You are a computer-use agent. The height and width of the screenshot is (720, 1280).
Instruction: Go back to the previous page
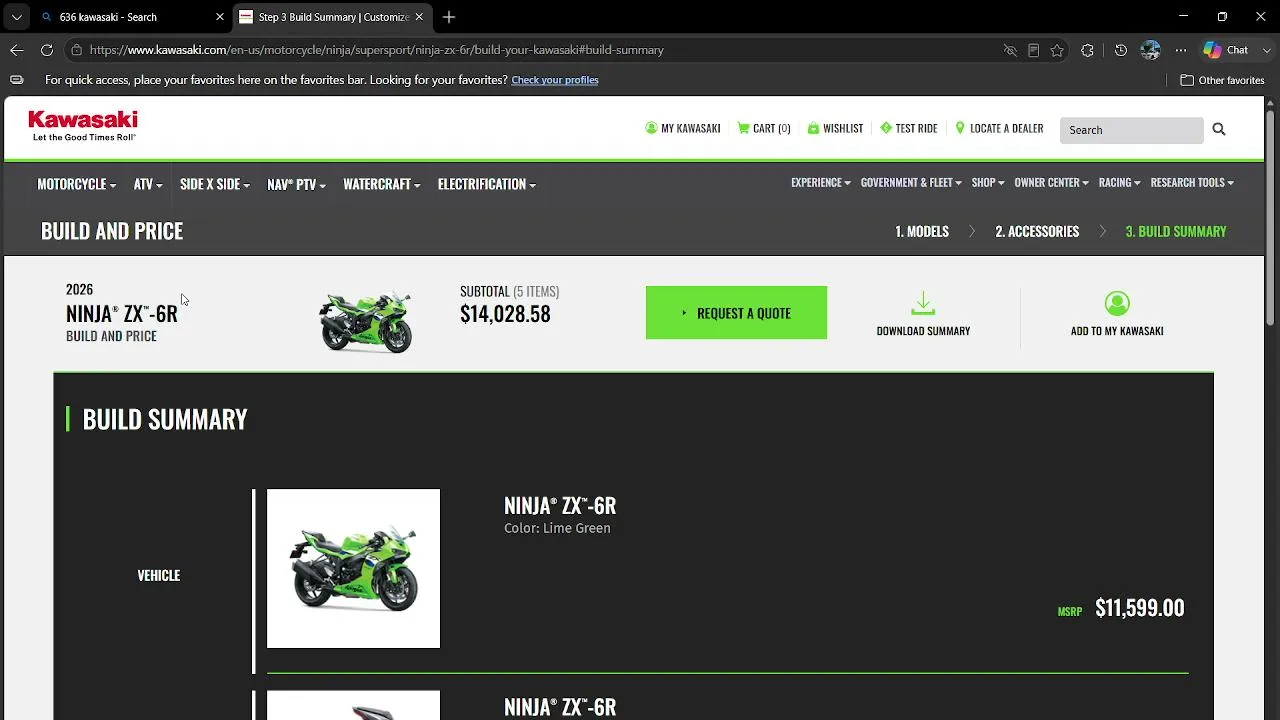pyautogui.click(x=17, y=50)
